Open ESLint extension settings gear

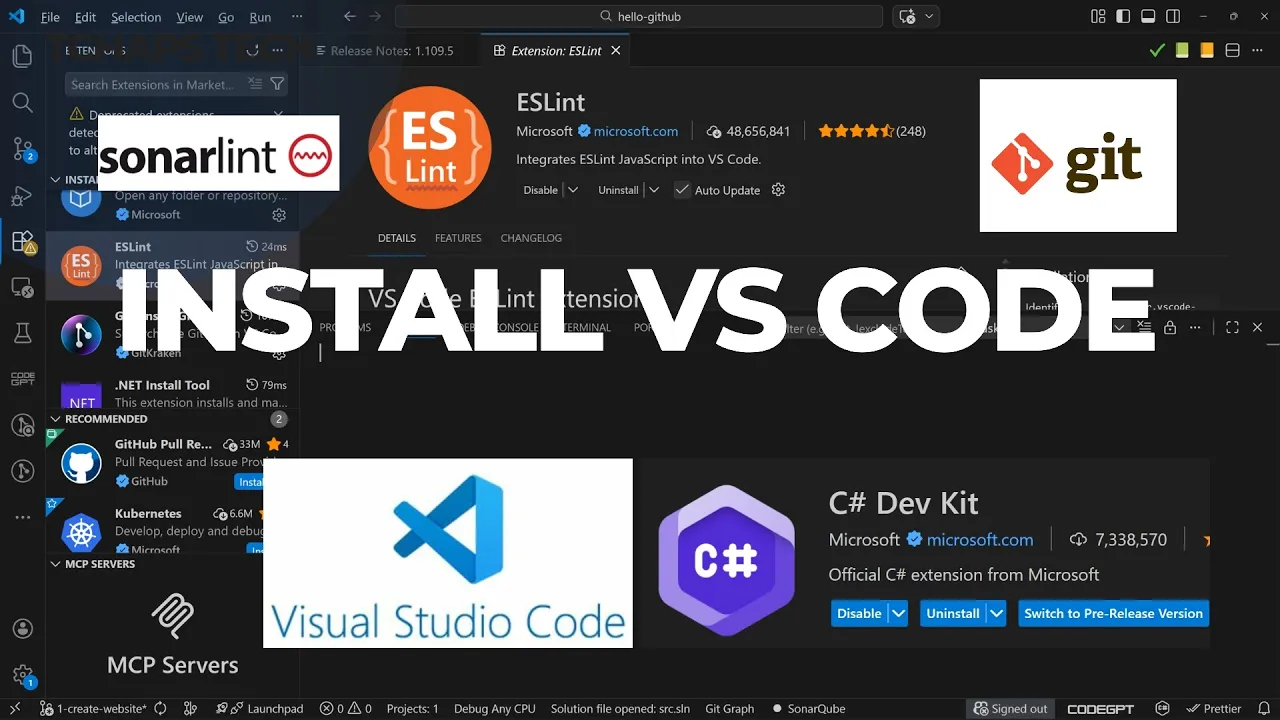tap(778, 189)
